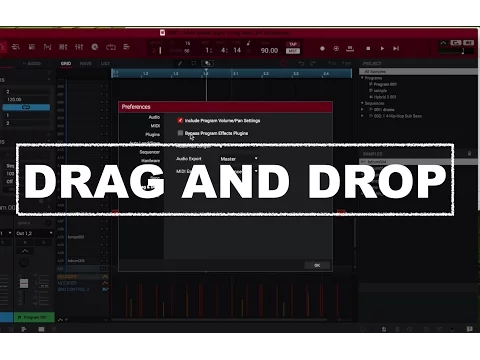
Task: Click the undo arrow
Action: [301, 63]
